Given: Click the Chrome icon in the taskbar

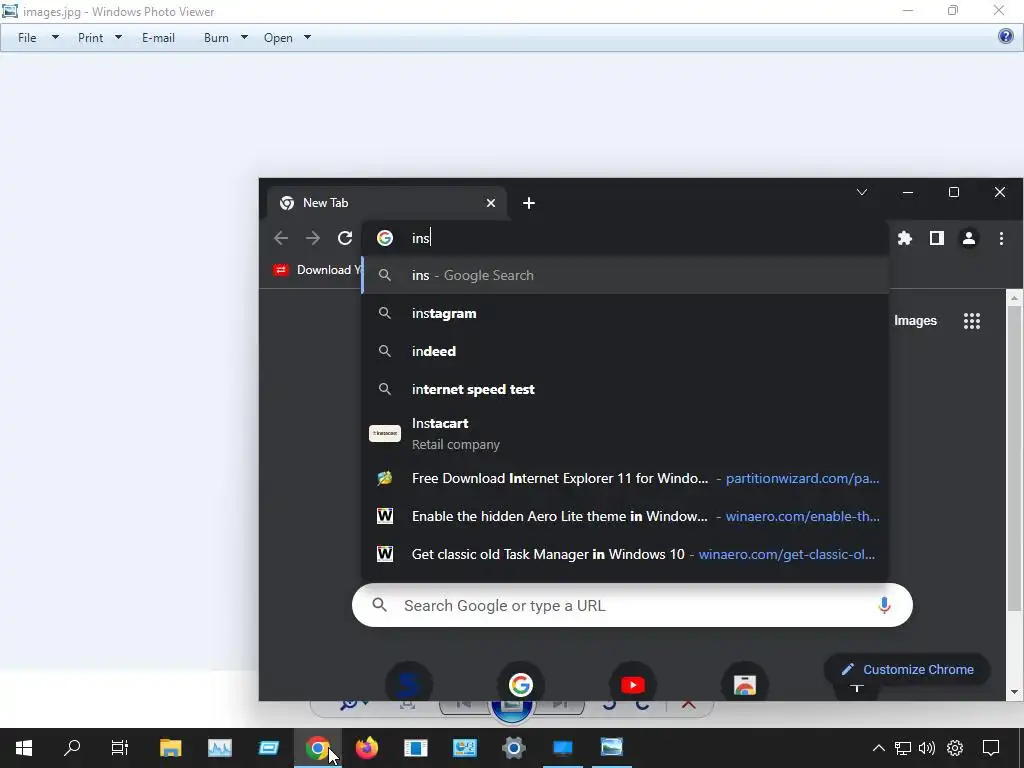Looking at the screenshot, I should 317,748.
